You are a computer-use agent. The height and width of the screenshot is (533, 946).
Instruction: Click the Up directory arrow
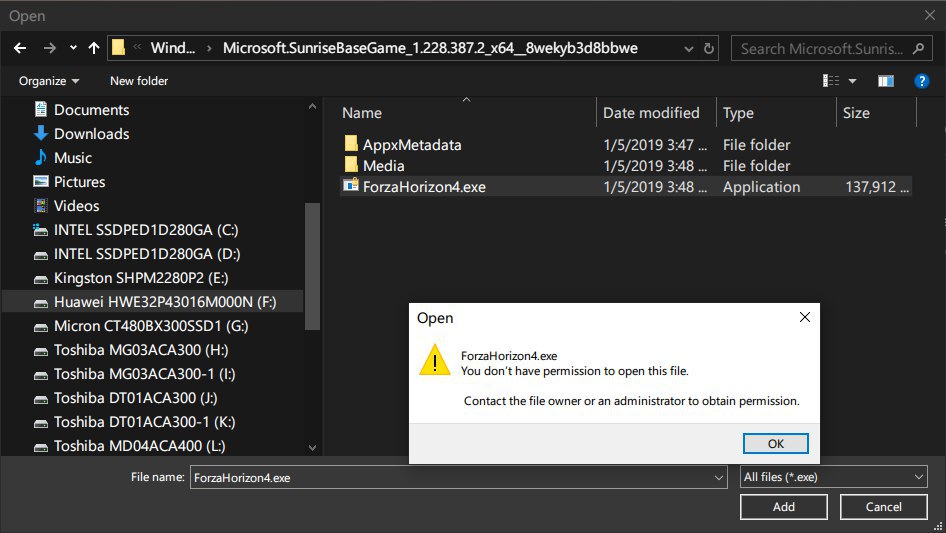pyautogui.click(x=94, y=48)
